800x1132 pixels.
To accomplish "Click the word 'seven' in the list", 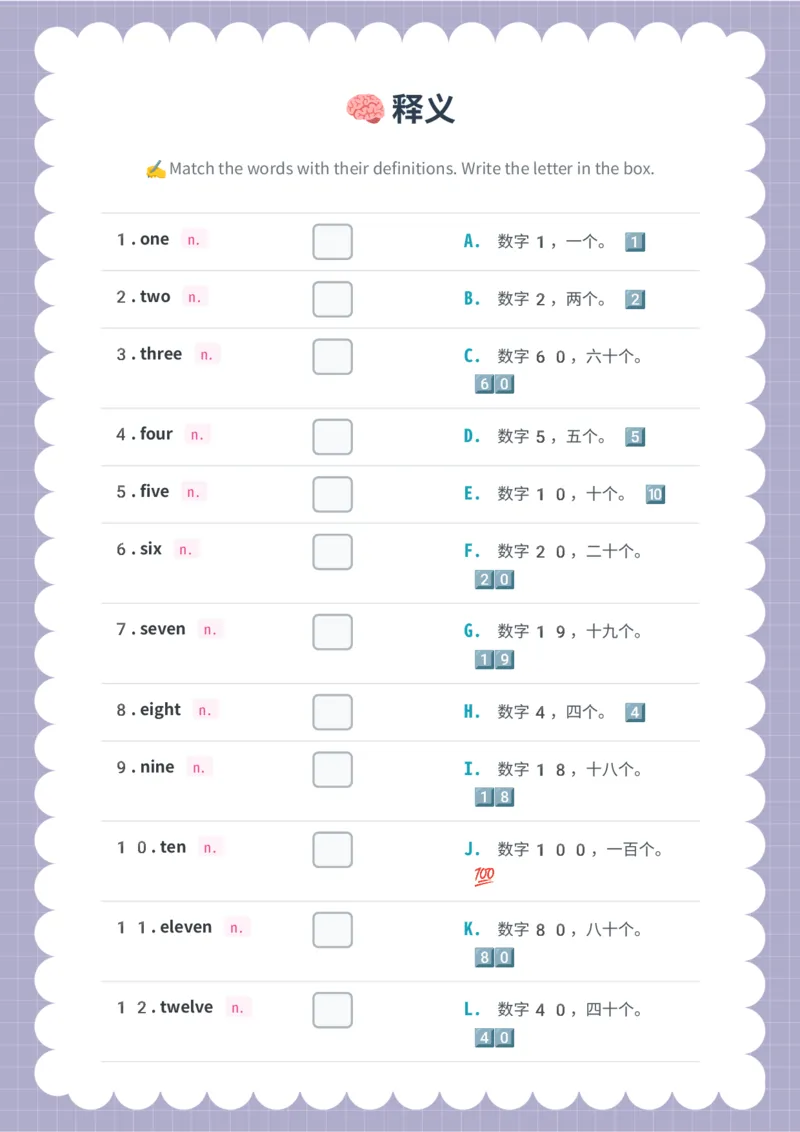I will [162, 629].
